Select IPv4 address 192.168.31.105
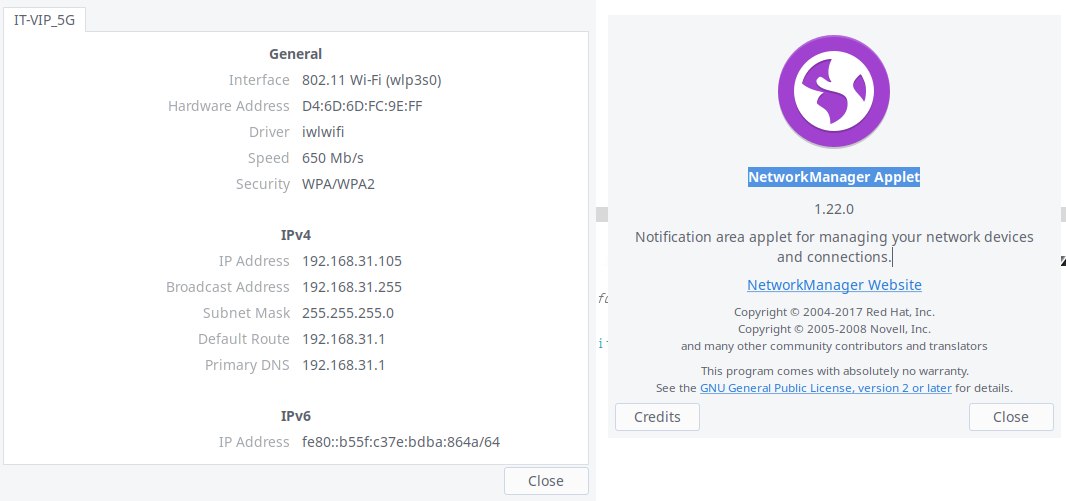Viewport: 1066px width, 501px height. point(352,261)
